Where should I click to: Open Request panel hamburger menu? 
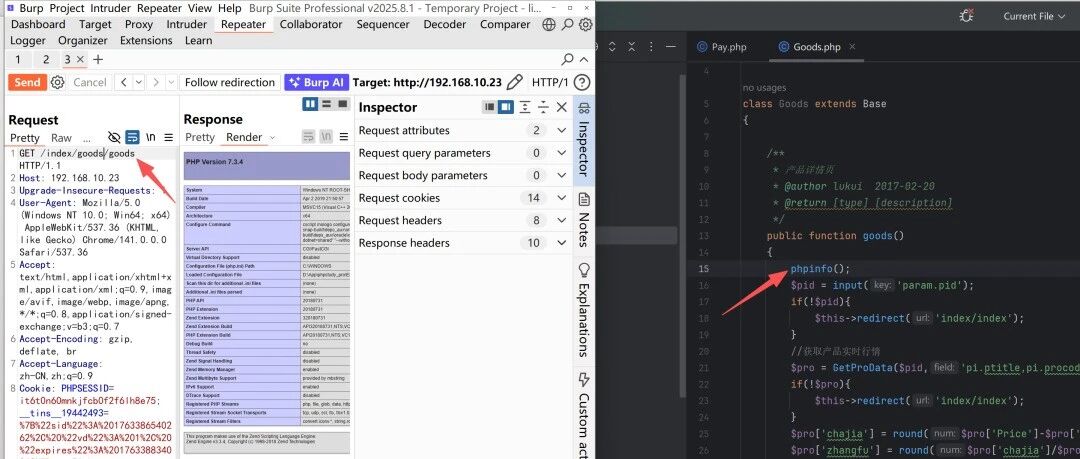pyautogui.click(x=169, y=137)
